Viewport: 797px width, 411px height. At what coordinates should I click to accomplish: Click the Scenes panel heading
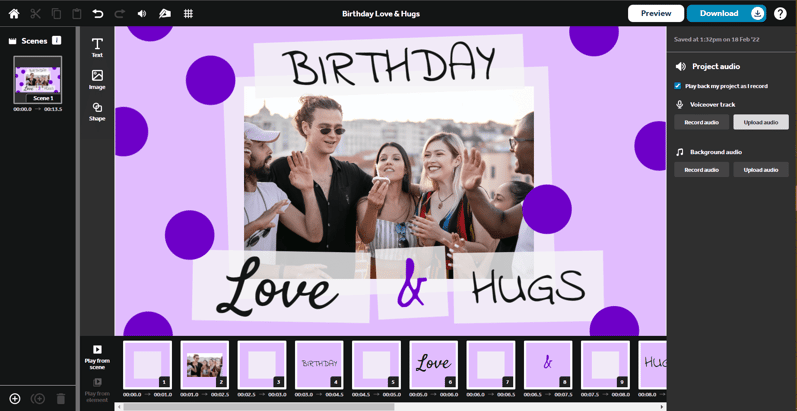pyautogui.click(x=34, y=41)
